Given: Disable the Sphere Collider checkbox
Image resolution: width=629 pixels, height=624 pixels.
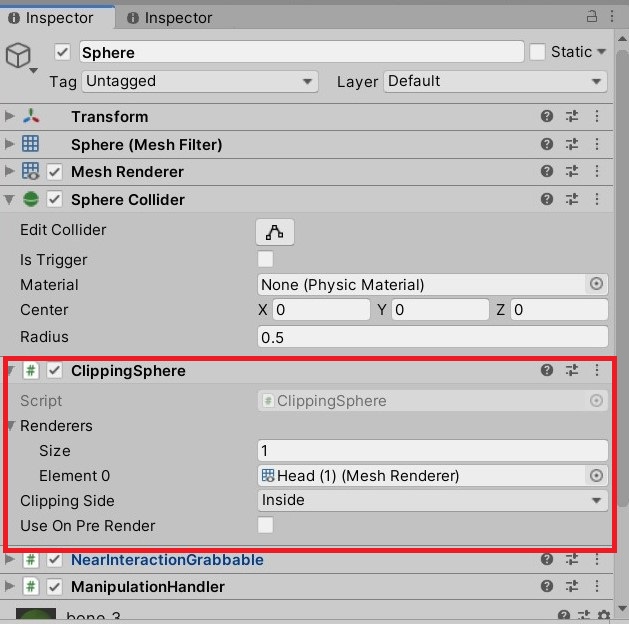Looking at the screenshot, I should point(55,199).
